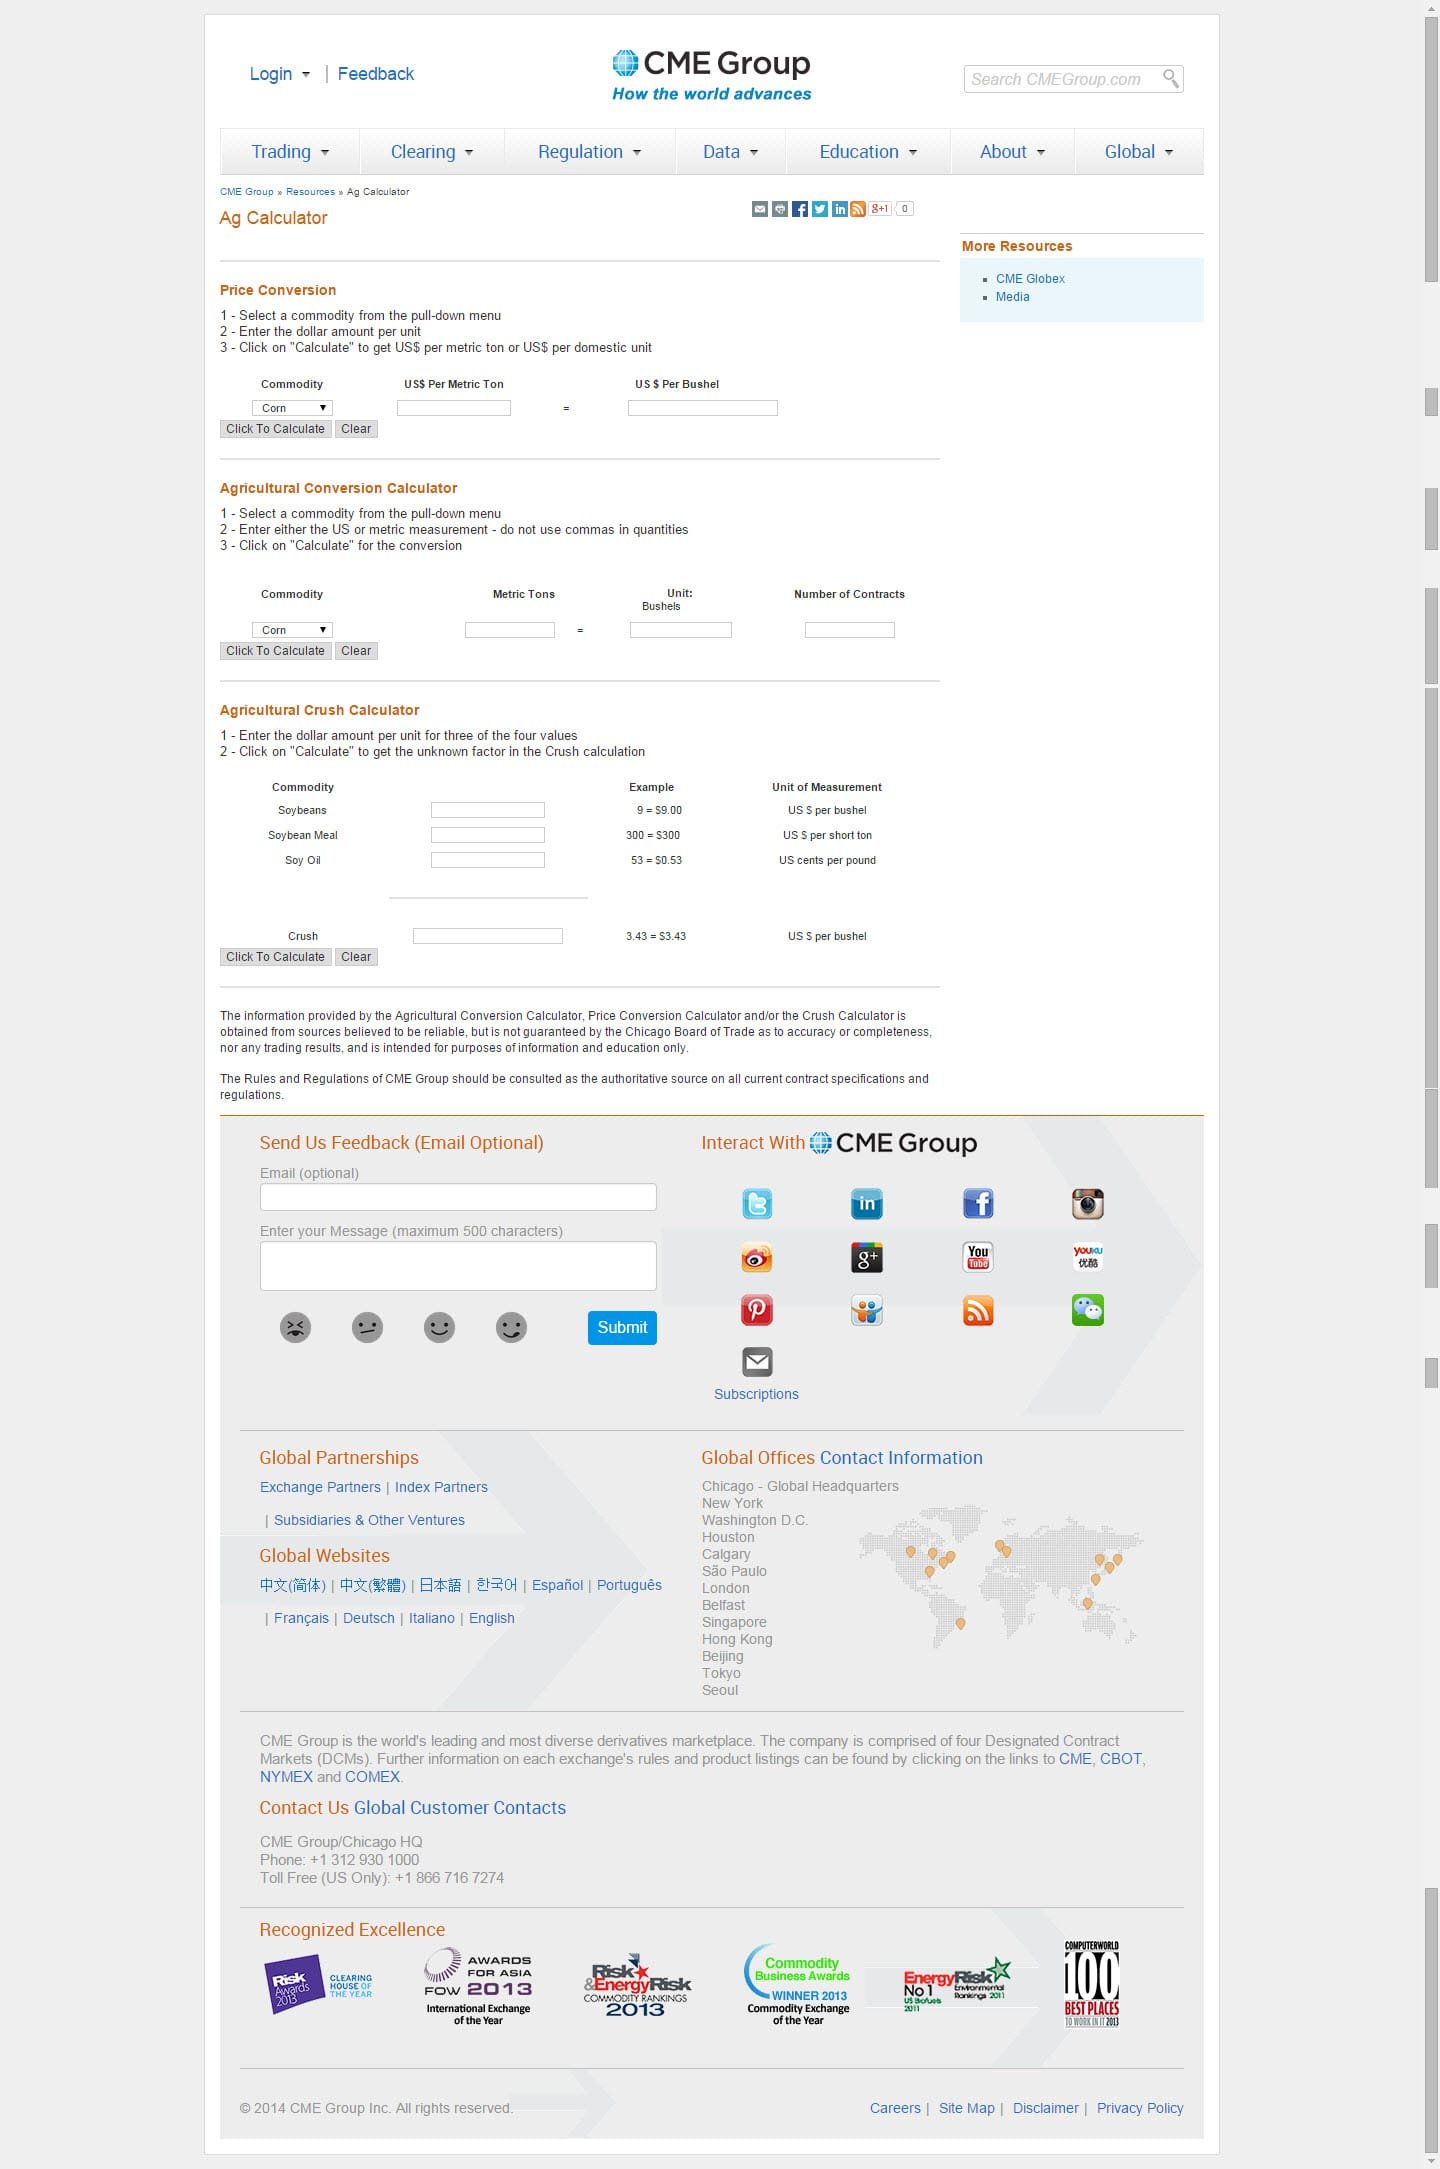Viewport: 1440px width, 2169px height.
Task: Open the Price Conversion commodity dropdown set to Corn
Action: [292, 408]
